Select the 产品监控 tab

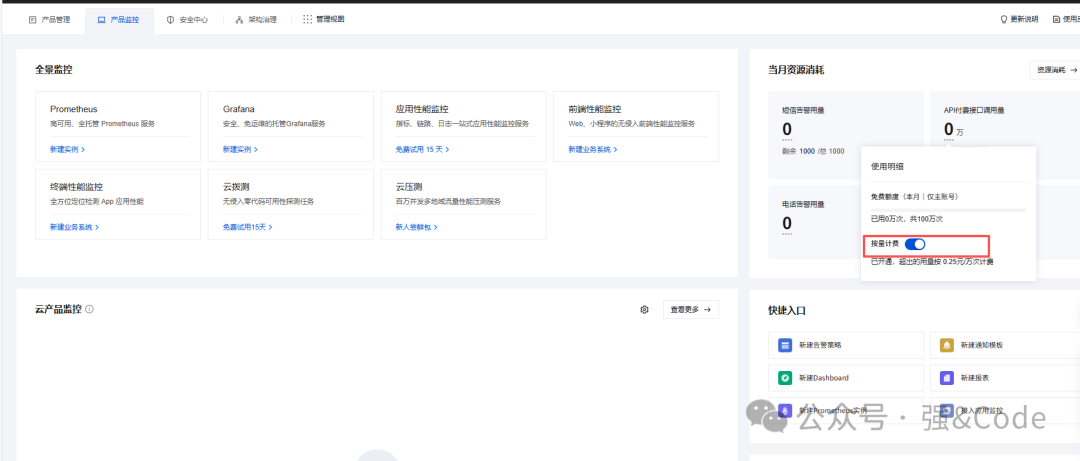118,20
